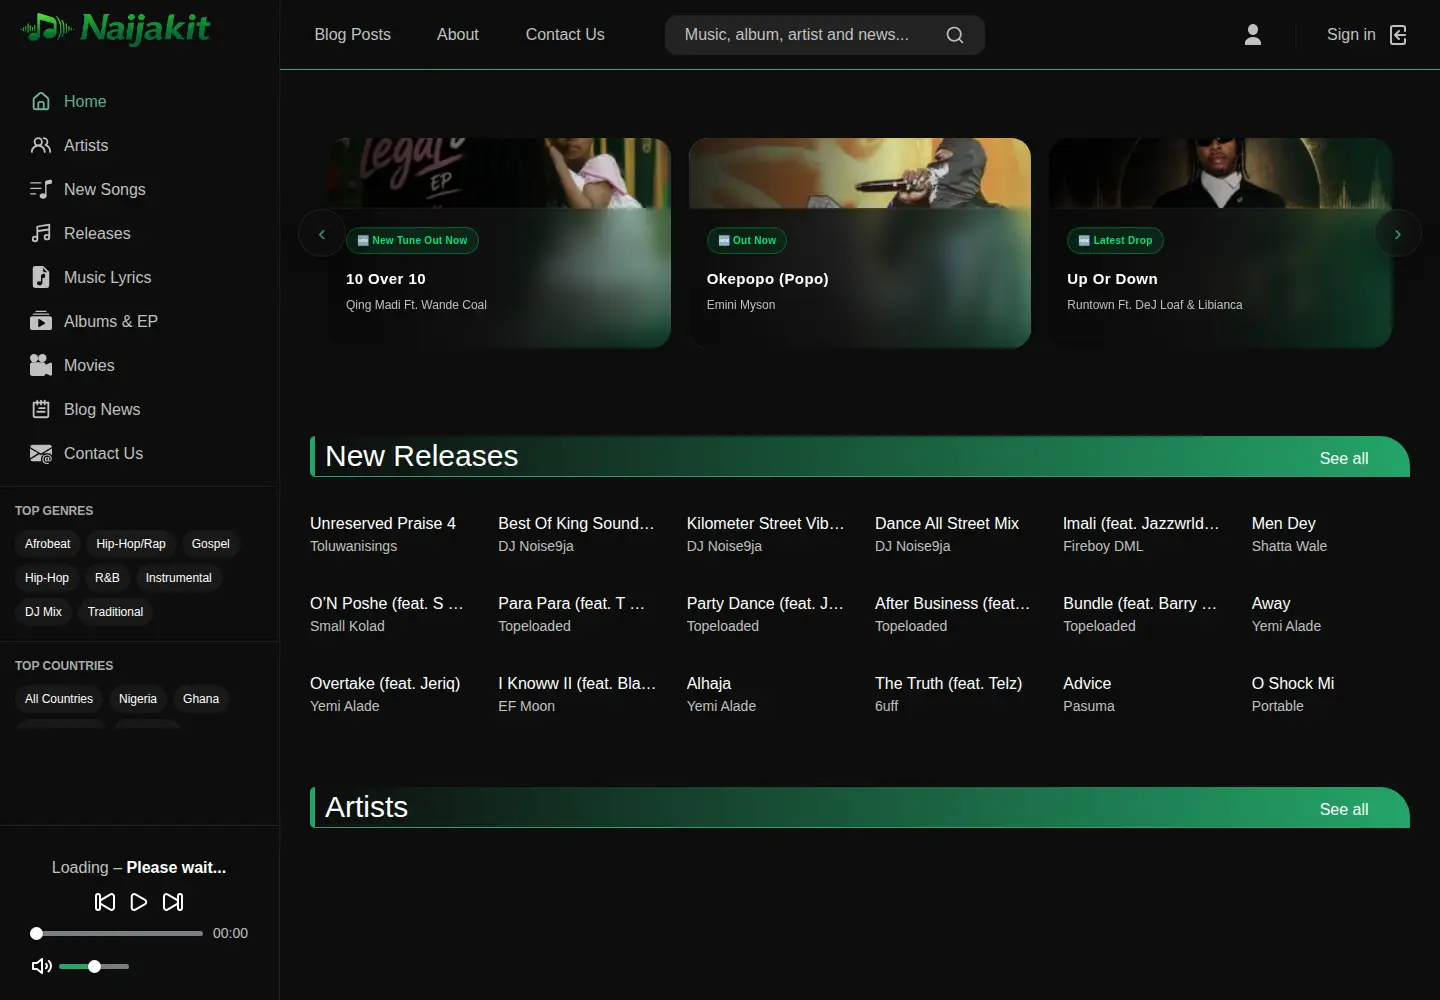This screenshot has height=1000, width=1440.
Task: Open the Up Or Down featured card
Action: [x=1220, y=243]
